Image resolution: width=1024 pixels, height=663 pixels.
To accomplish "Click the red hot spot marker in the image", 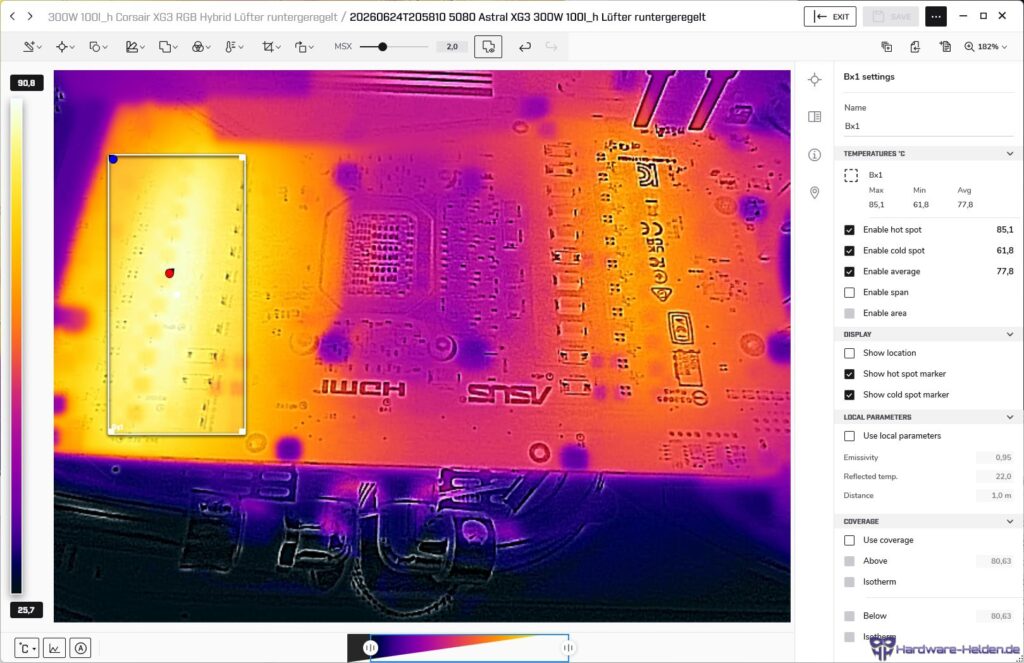I will click(170, 273).
